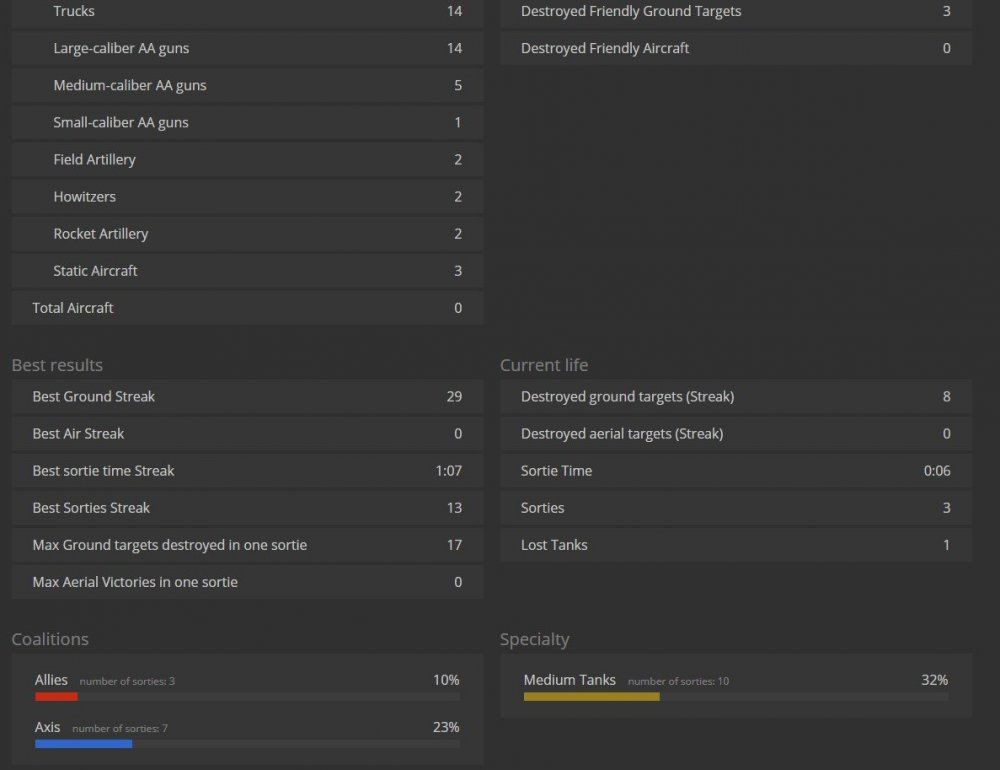The height and width of the screenshot is (770, 1000).
Task: Select the Medium Tanks specialty label
Action: click(x=569, y=680)
